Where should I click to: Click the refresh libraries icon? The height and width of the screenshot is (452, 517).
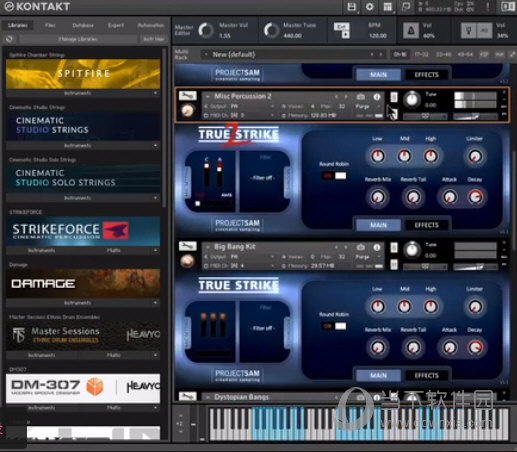coord(9,39)
